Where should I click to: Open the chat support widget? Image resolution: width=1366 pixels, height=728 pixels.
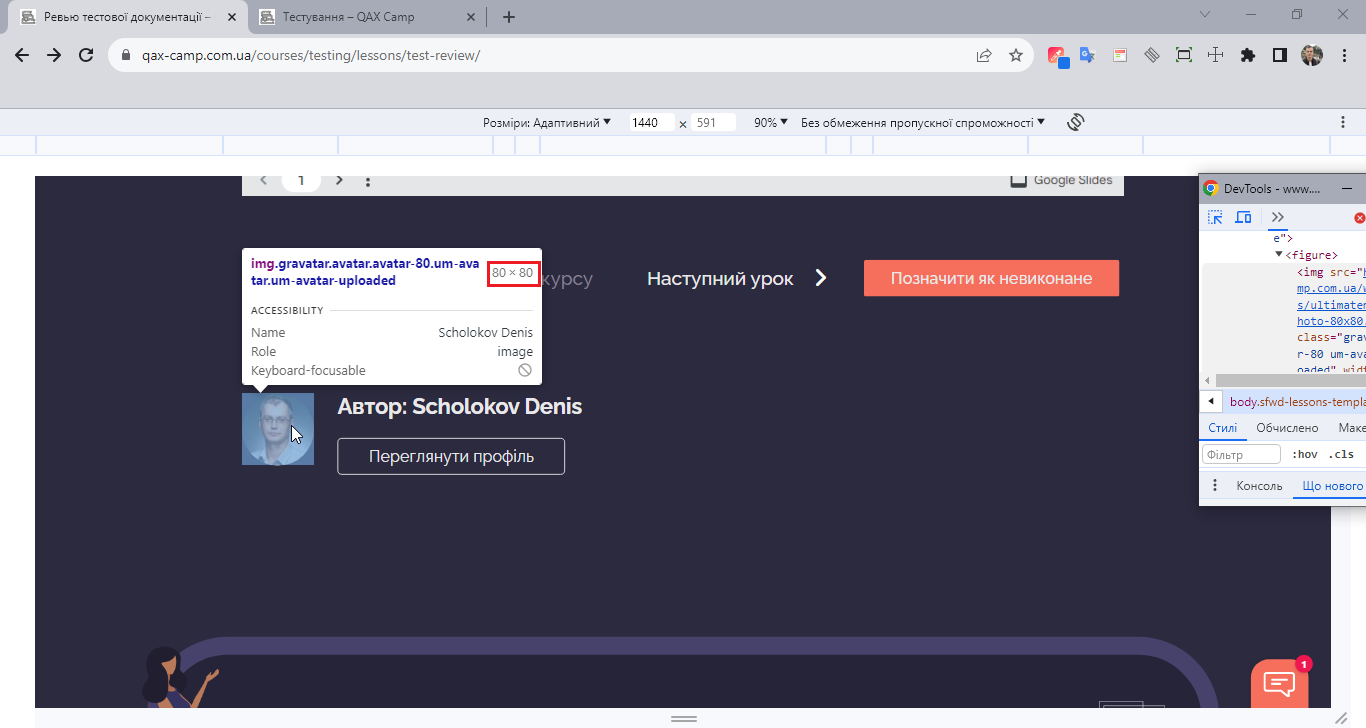(x=1280, y=684)
